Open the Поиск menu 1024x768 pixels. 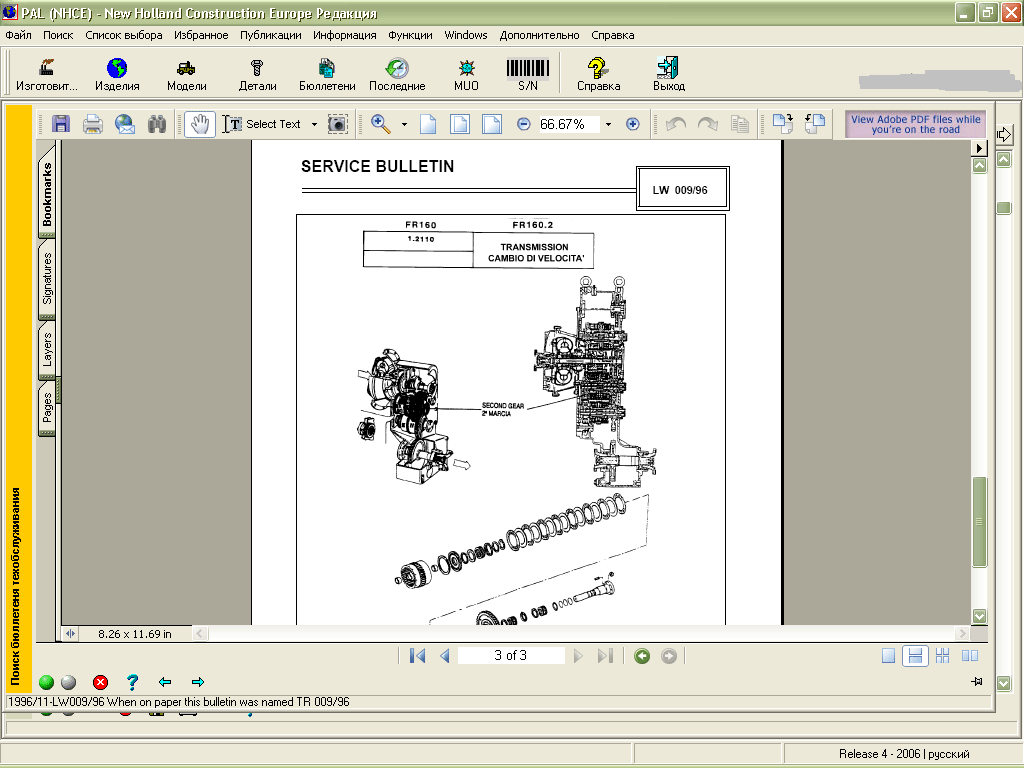pos(58,35)
